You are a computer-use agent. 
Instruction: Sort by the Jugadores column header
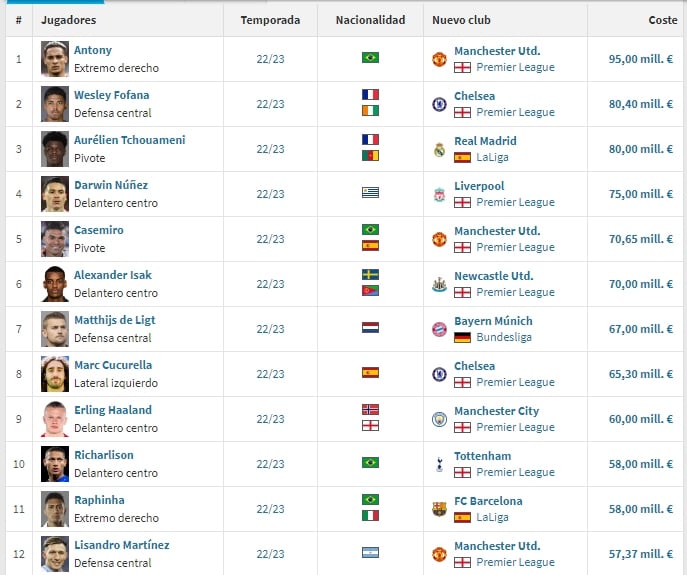pyautogui.click(x=68, y=20)
